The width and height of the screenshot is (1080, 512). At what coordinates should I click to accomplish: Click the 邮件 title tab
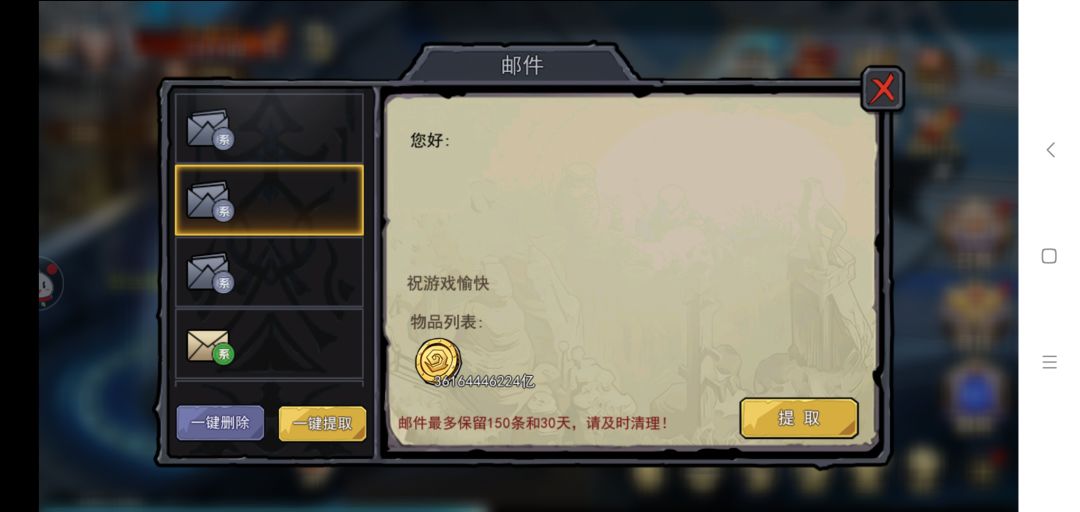[x=522, y=65]
